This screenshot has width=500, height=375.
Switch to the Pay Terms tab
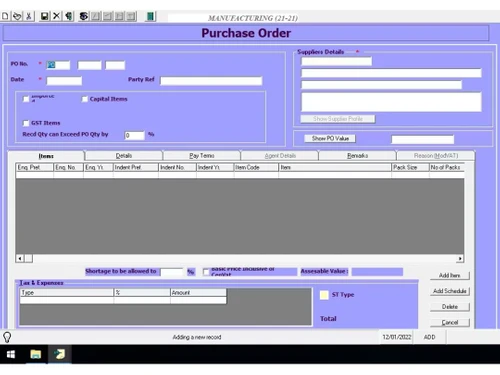[202, 156]
